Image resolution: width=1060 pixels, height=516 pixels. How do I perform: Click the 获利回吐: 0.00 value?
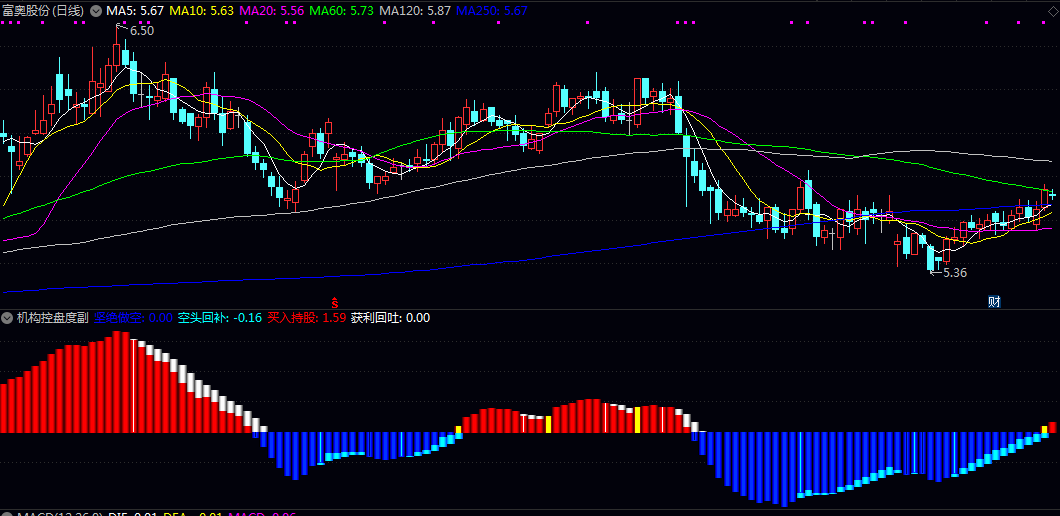pyautogui.click(x=390, y=318)
